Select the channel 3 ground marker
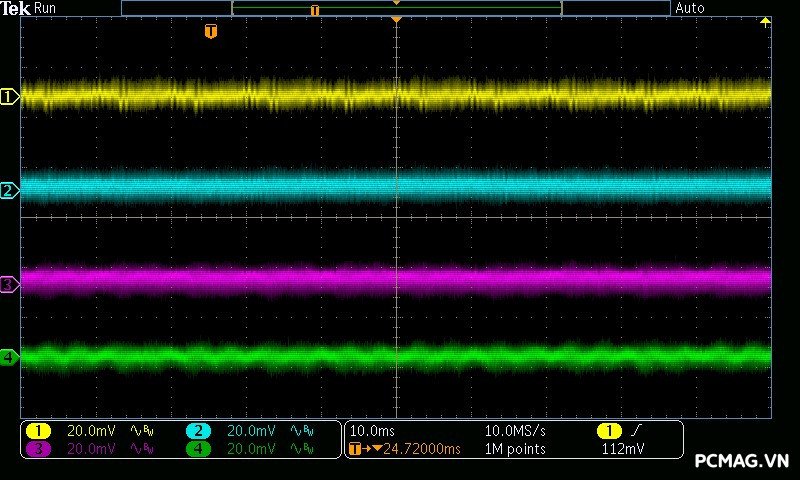Image resolution: width=800 pixels, height=480 pixels. [9, 285]
